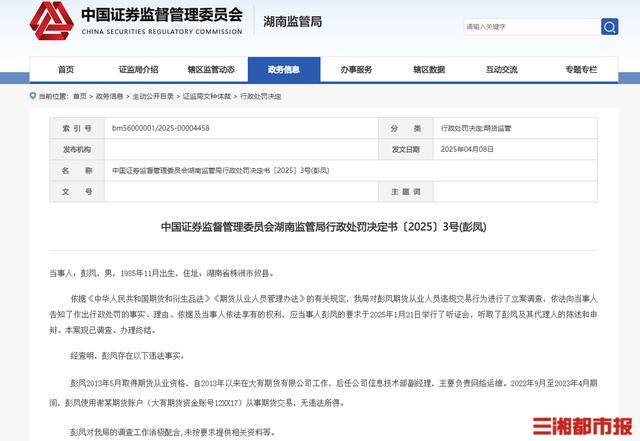Click the index number bm56000001/2025-00004458
The width and height of the screenshot is (640, 441).
click(160, 129)
